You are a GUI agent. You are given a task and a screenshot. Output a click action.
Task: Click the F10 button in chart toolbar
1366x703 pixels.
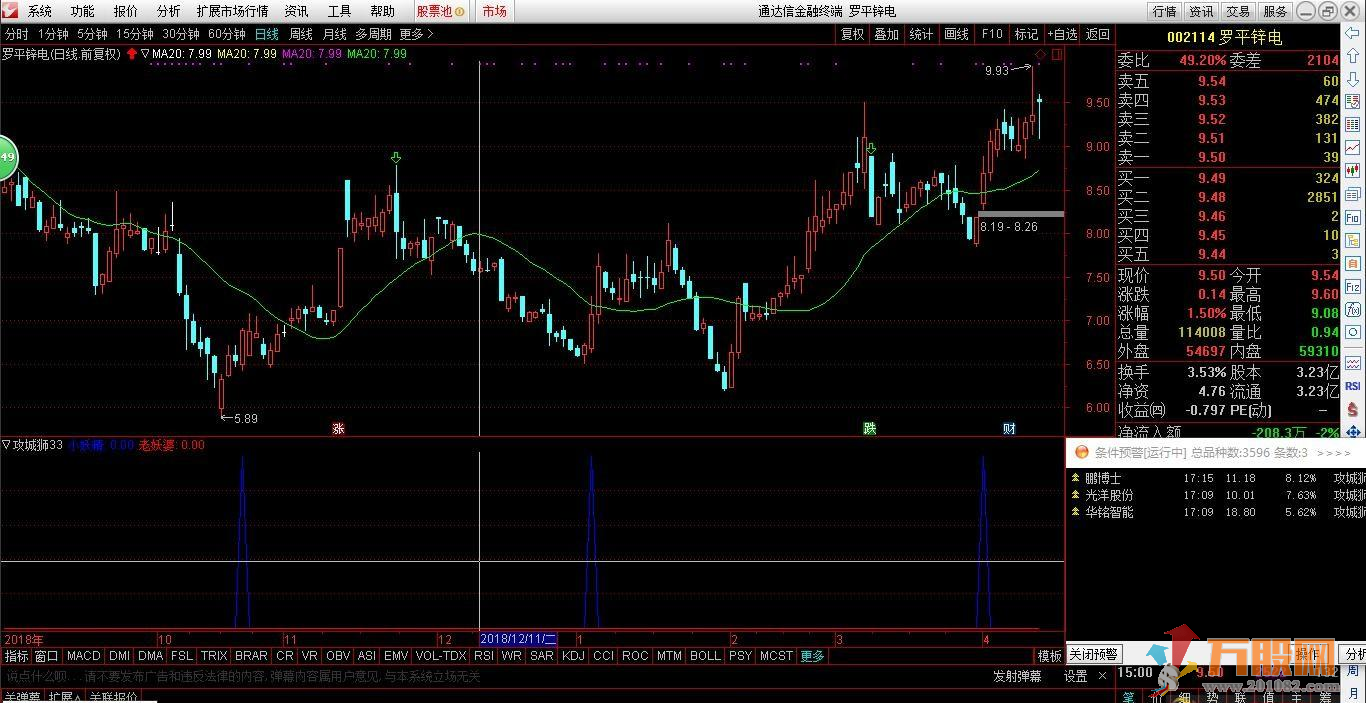tap(992, 34)
